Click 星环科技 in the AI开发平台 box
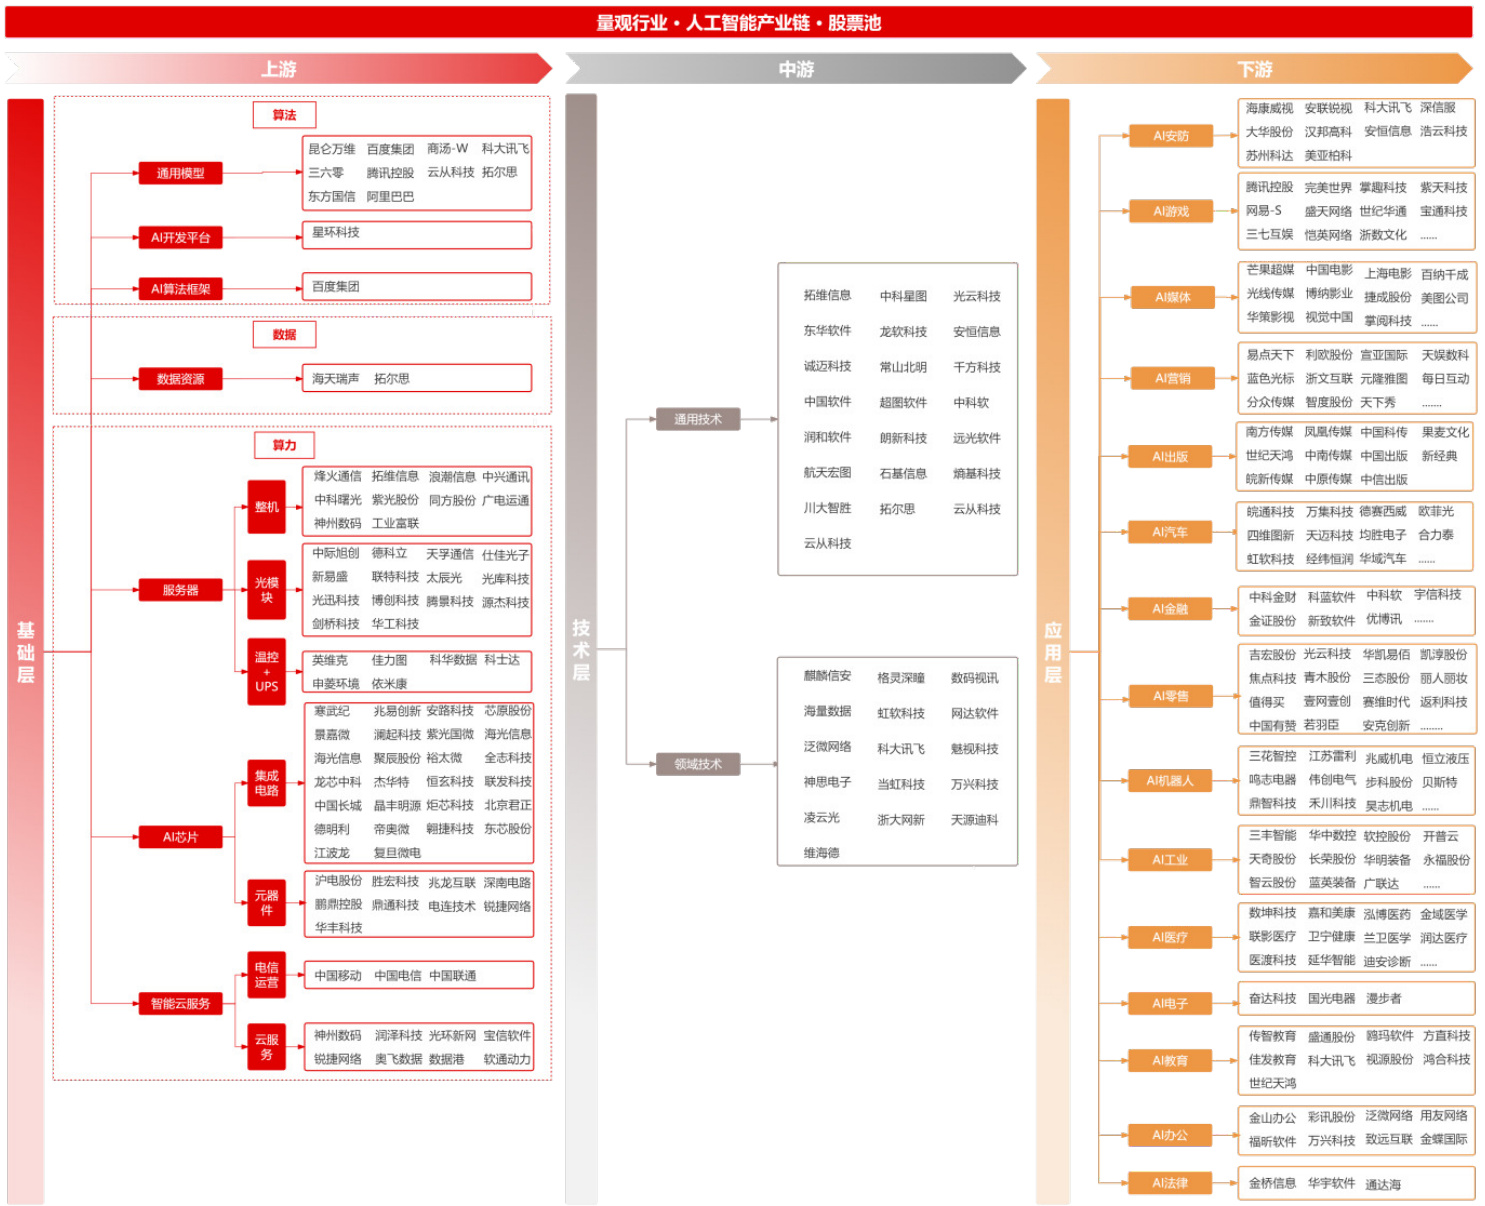Viewport: 1485px width, 1206px height. pos(336,233)
